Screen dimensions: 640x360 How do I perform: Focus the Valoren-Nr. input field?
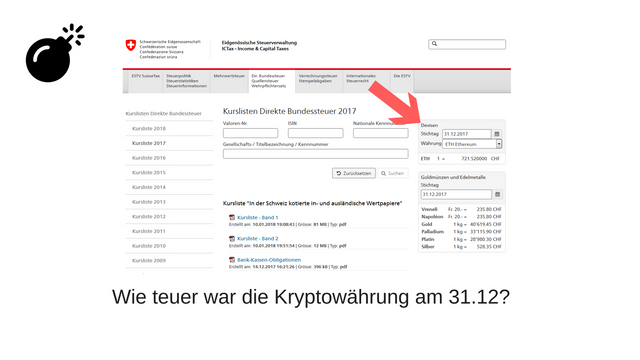251,133
